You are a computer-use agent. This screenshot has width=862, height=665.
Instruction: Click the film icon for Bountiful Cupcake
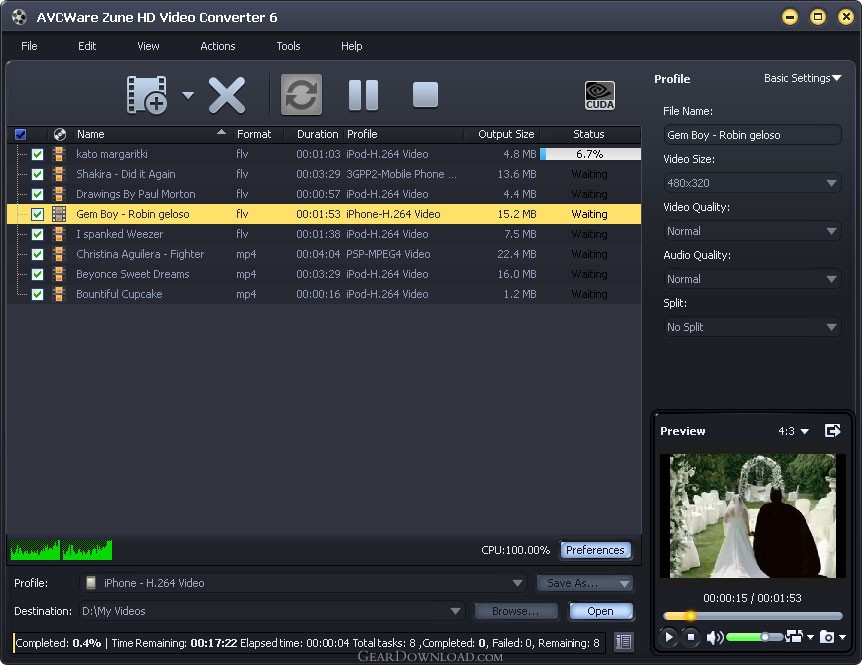59,294
